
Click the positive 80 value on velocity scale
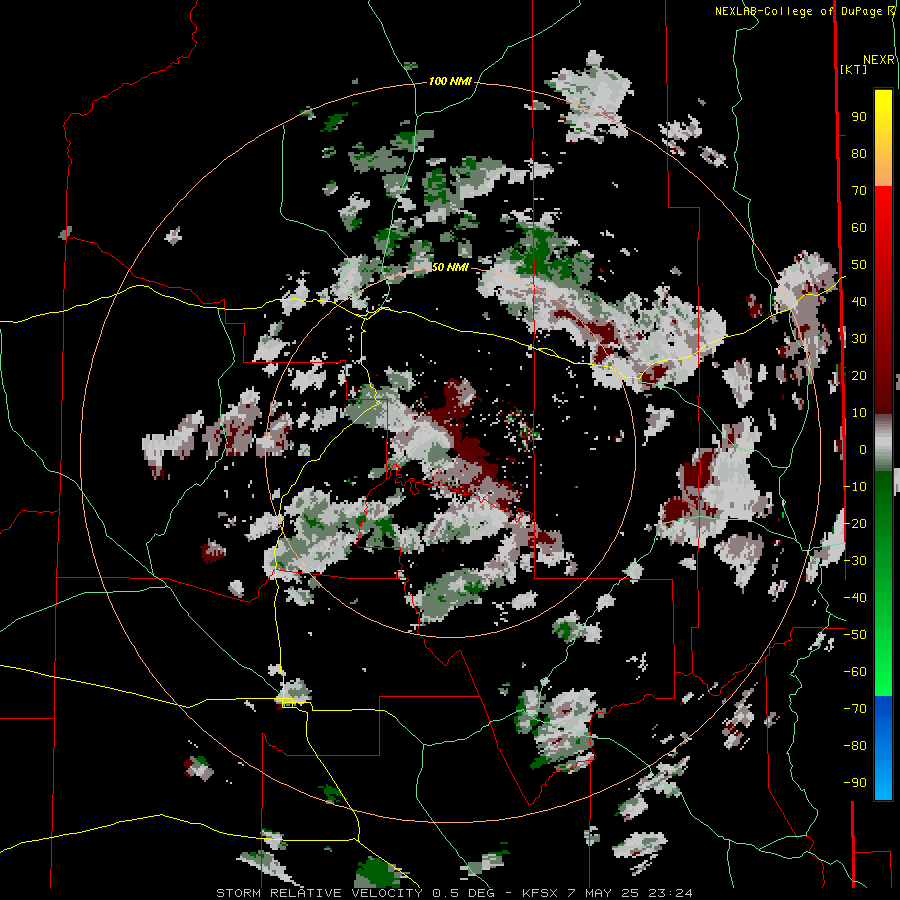[859, 153]
